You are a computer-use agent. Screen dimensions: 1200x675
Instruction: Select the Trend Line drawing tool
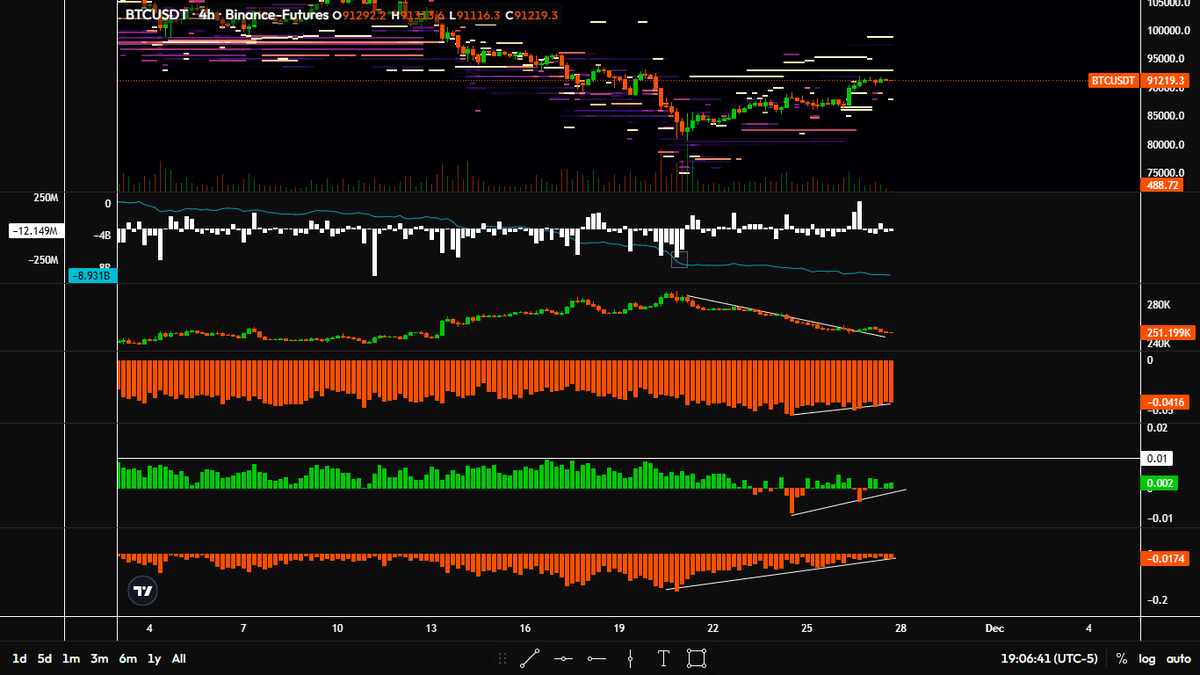[x=530, y=659]
